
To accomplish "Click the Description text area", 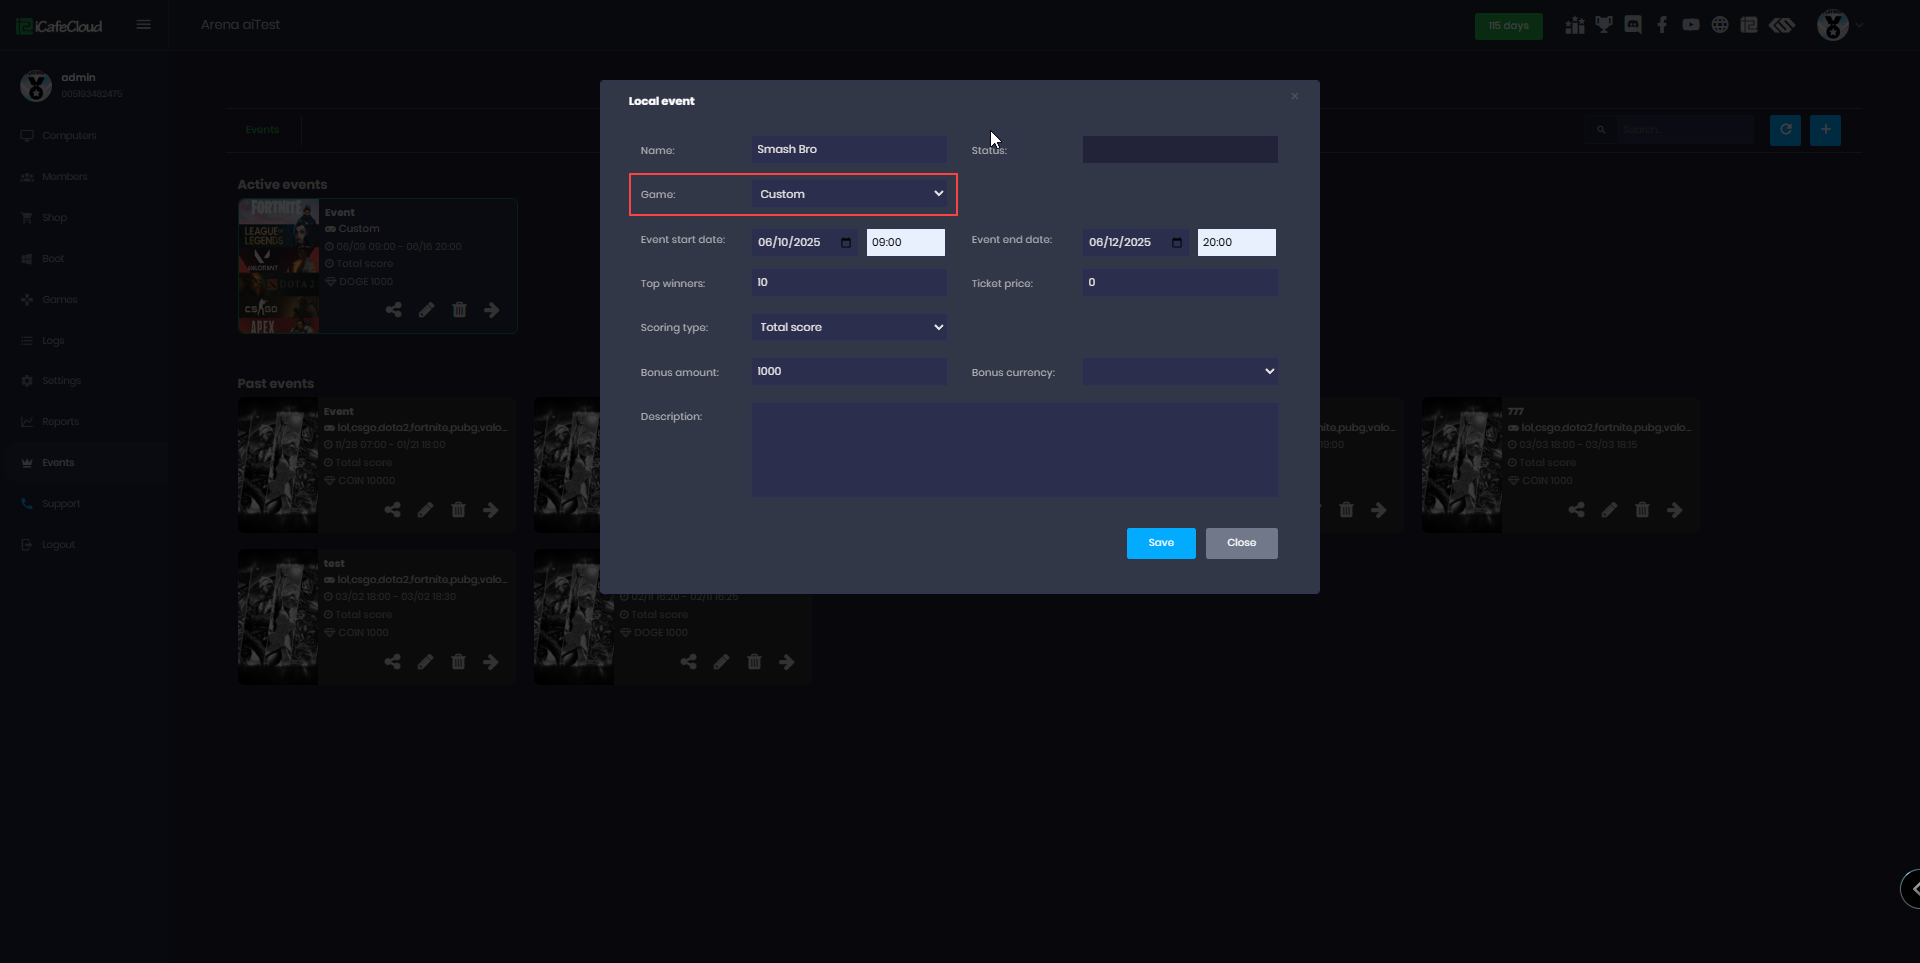I will (1014, 450).
